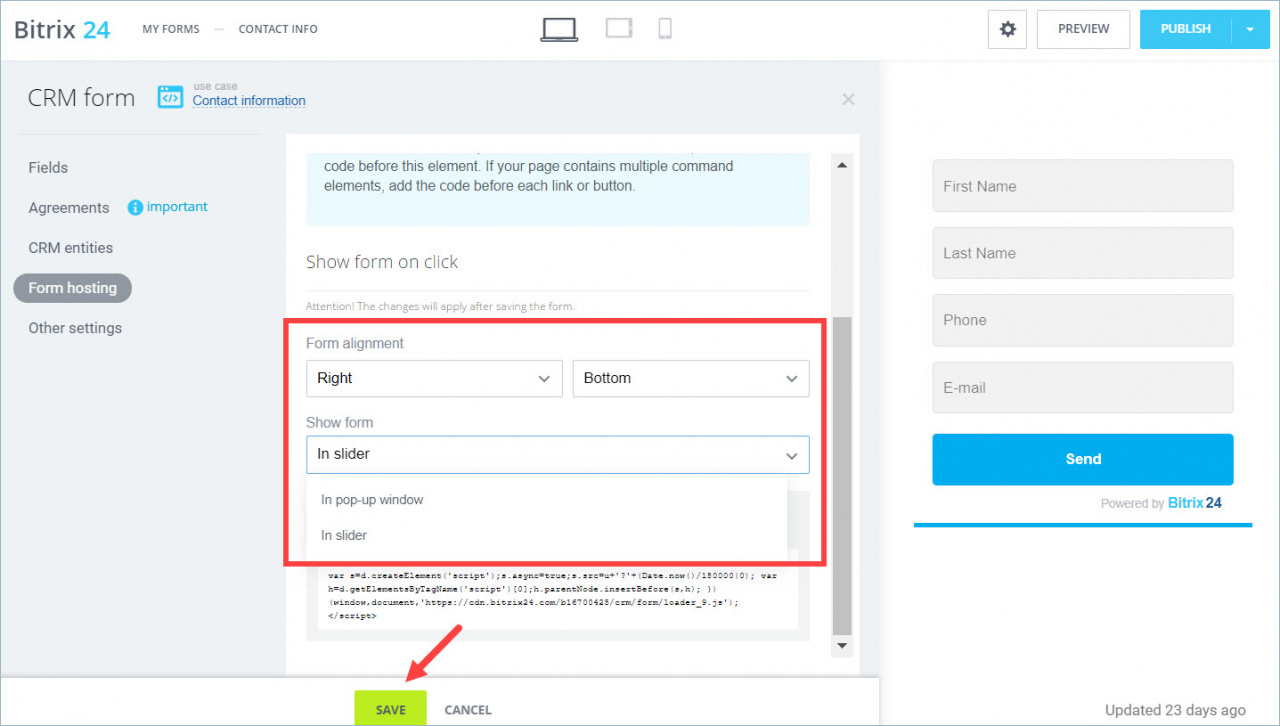Image resolution: width=1280 pixels, height=726 pixels.
Task: Open the Publish dropdown arrow
Action: tap(1250, 30)
